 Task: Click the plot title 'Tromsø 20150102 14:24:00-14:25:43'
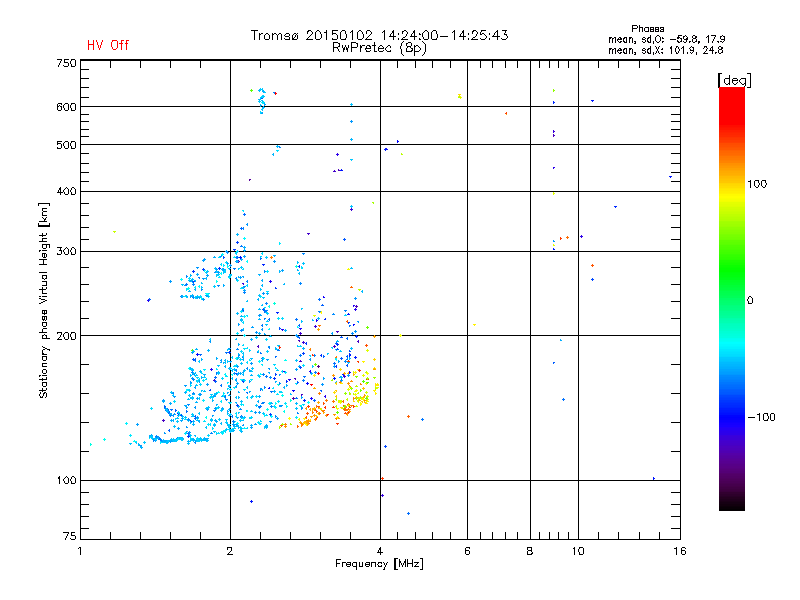pos(379,35)
